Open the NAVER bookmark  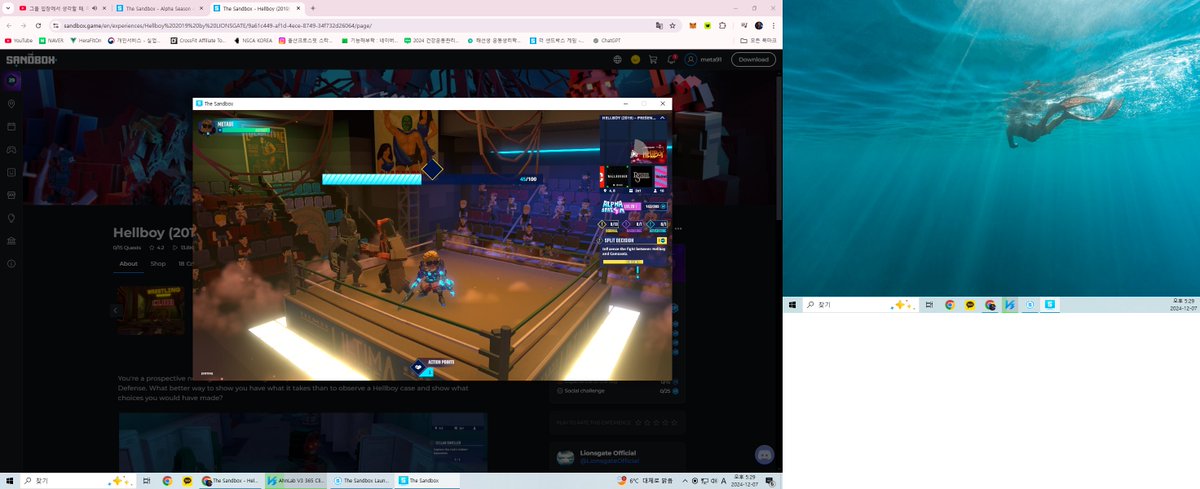(x=52, y=41)
